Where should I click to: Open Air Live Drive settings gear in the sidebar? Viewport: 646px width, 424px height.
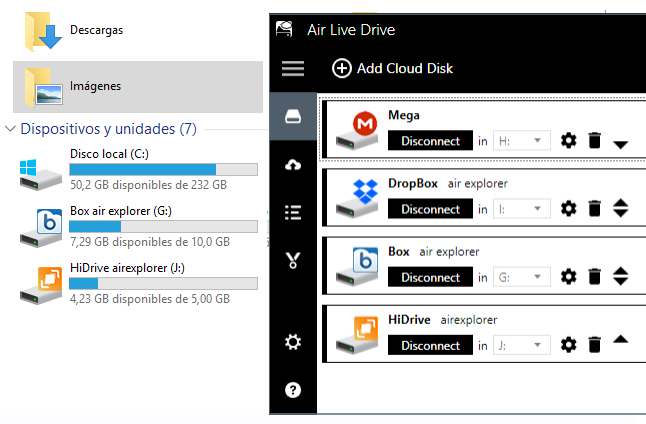[x=293, y=342]
